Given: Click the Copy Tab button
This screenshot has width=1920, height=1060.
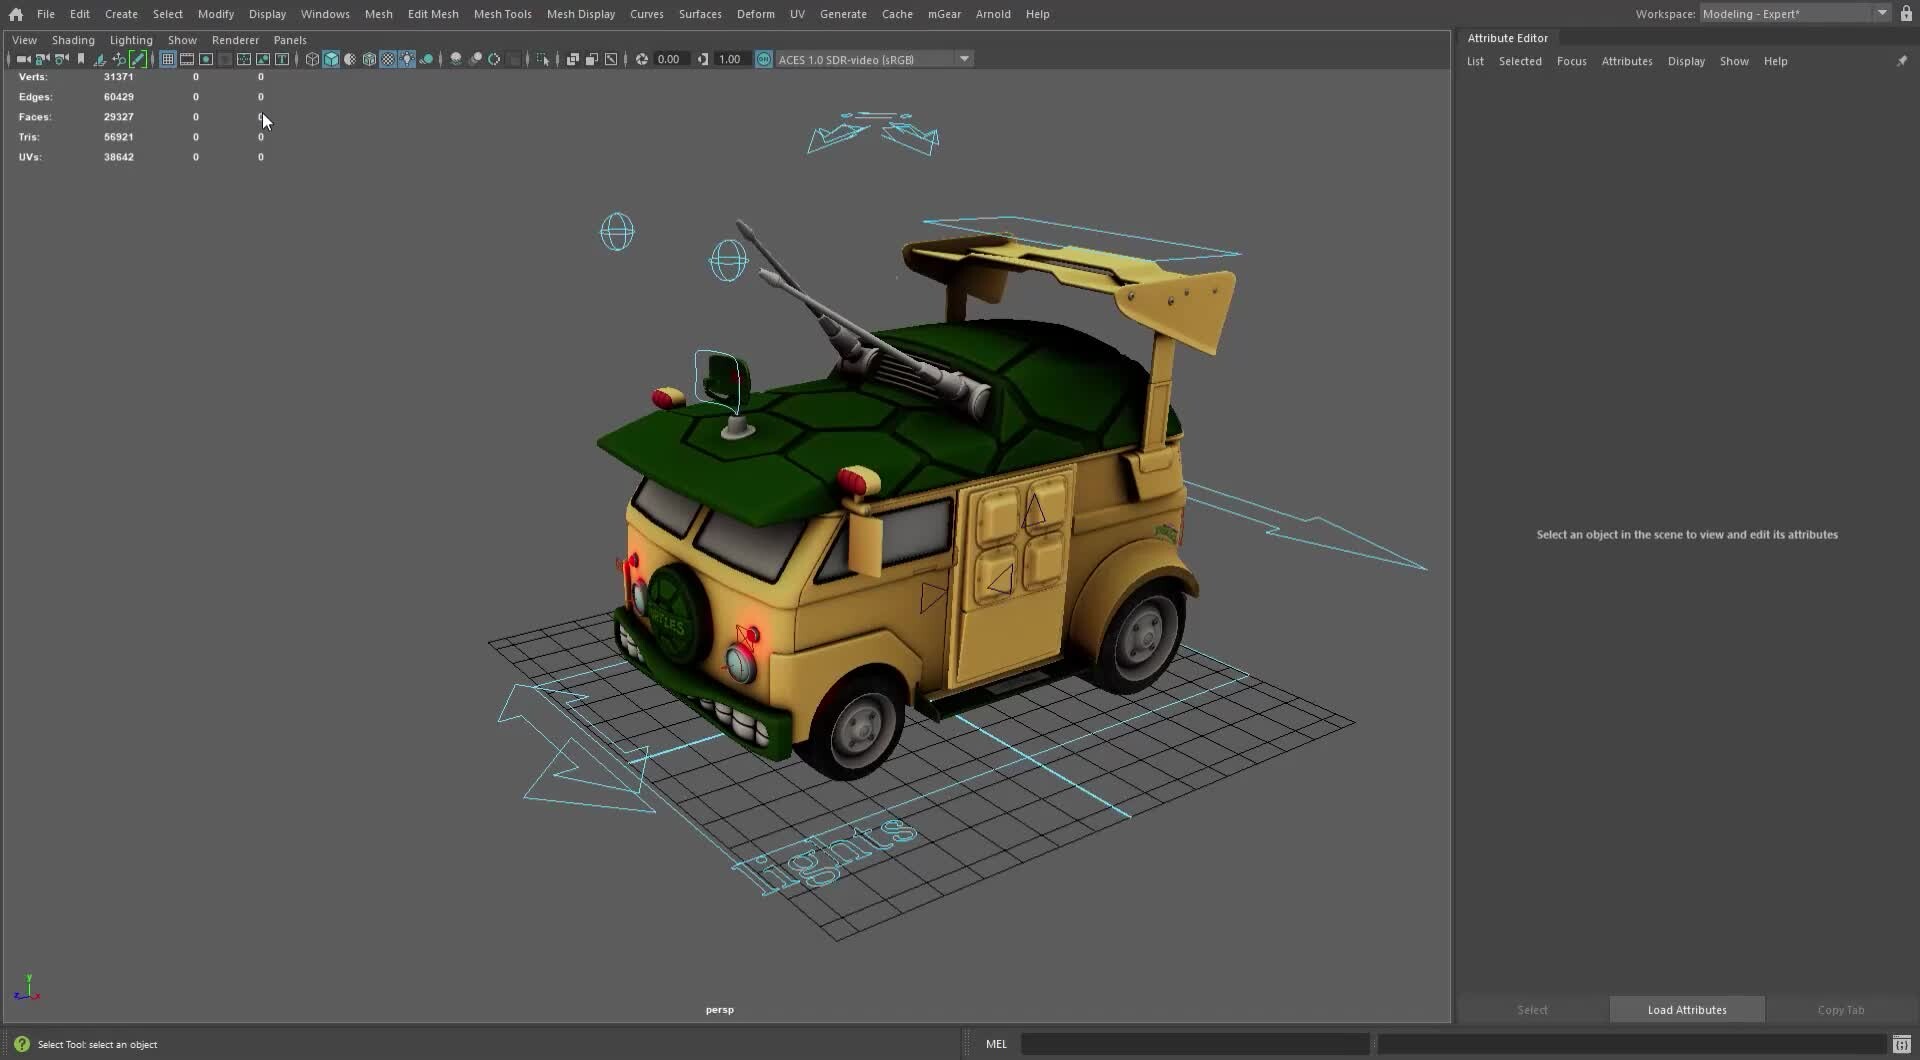Looking at the screenshot, I should 1841,1010.
